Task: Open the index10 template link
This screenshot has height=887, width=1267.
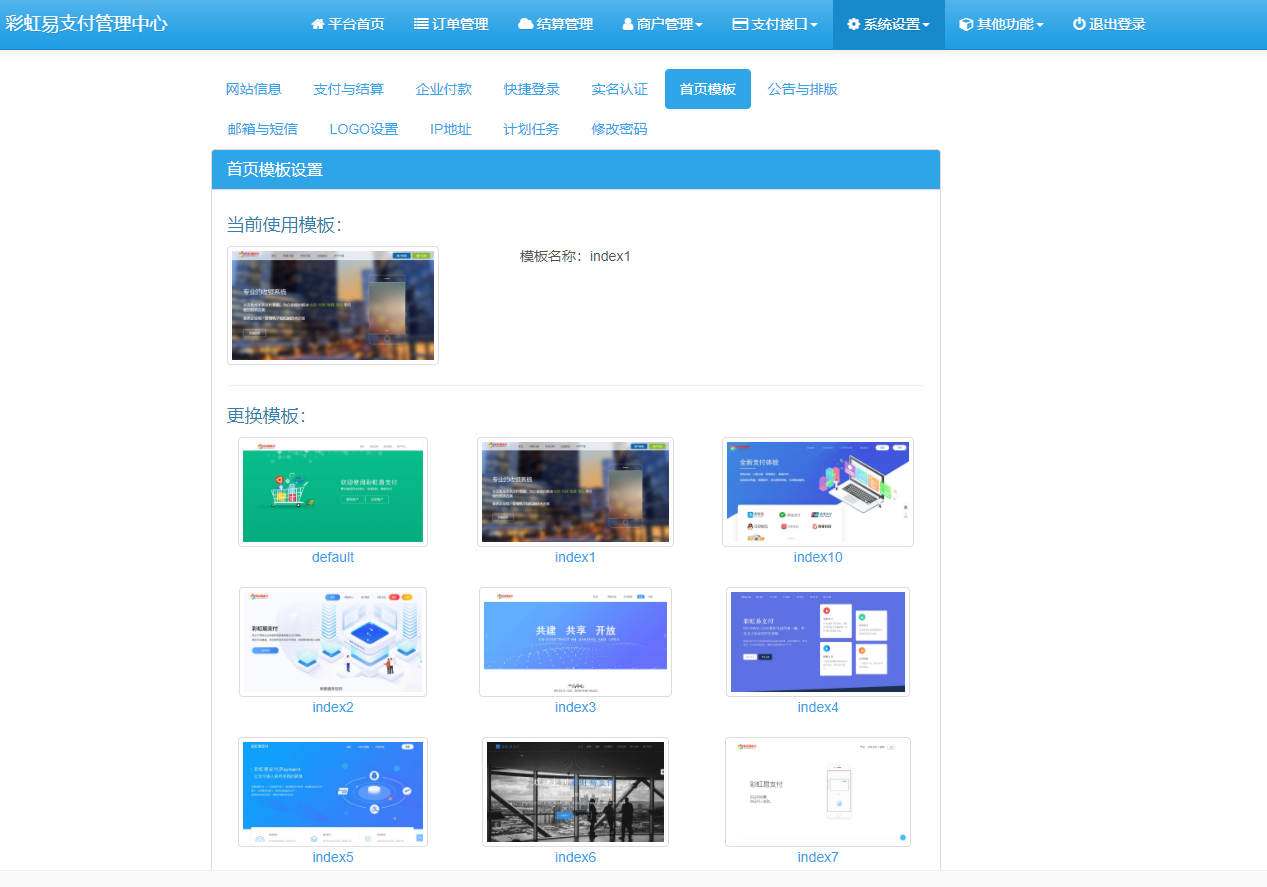Action: (817, 557)
